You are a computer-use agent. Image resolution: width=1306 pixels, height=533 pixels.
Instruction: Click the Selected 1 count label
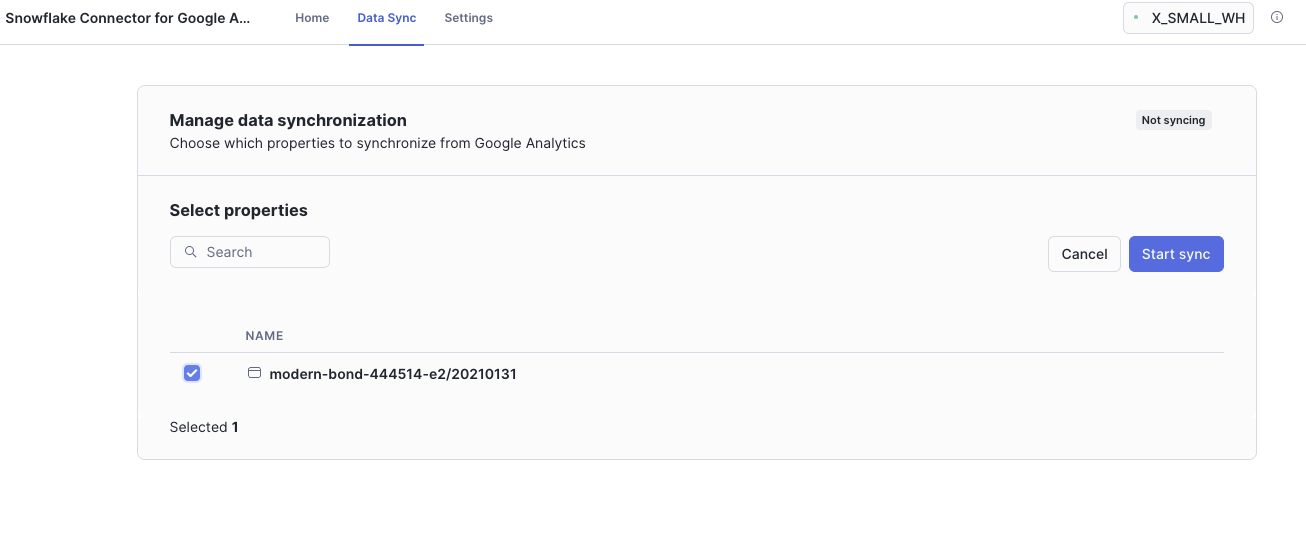[x=204, y=427]
